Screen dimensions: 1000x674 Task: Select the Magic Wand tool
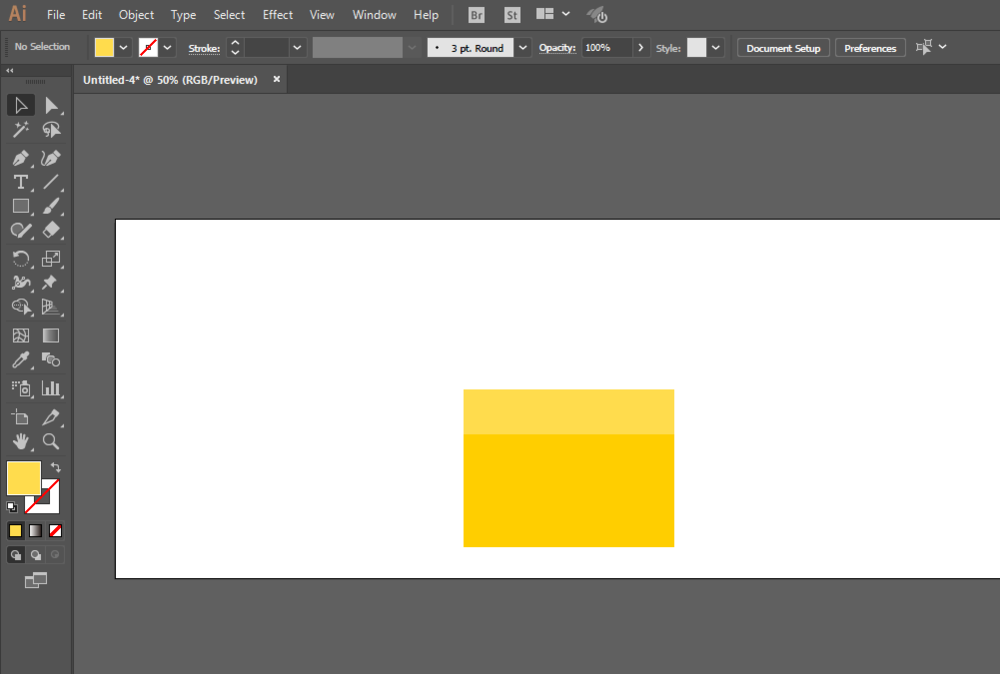20,131
